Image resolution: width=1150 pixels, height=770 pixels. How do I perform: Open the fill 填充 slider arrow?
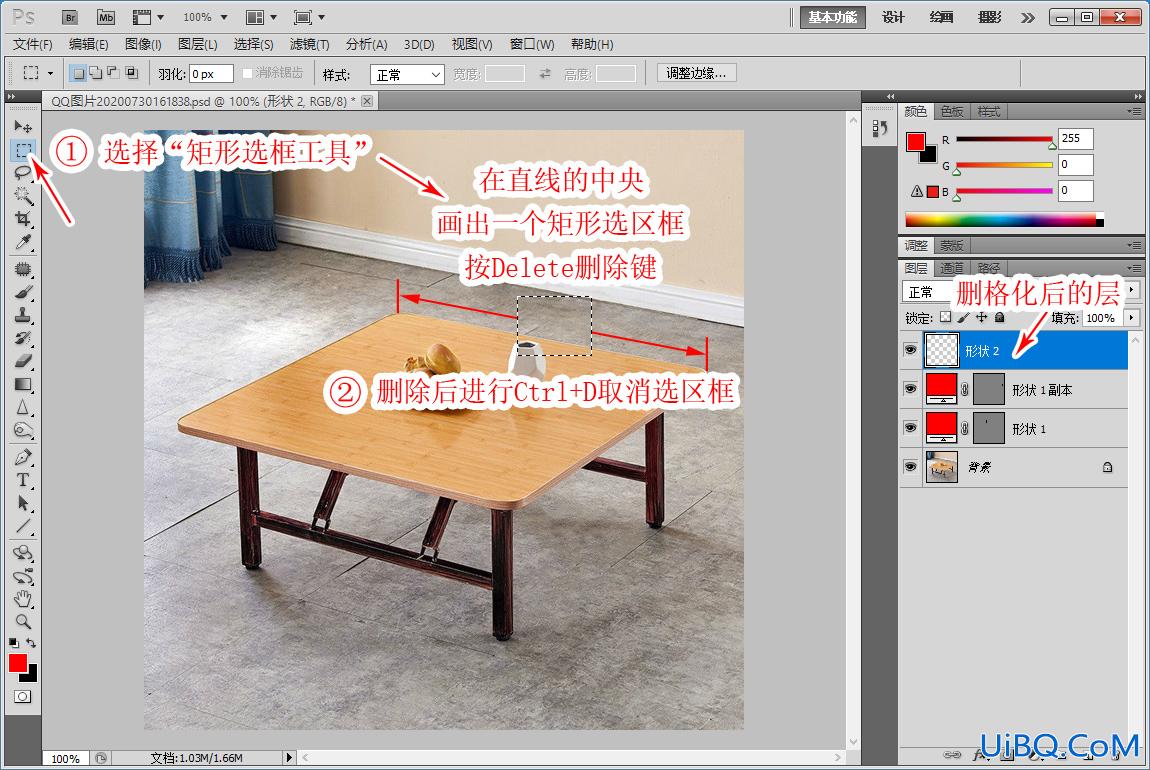[1132, 318]
